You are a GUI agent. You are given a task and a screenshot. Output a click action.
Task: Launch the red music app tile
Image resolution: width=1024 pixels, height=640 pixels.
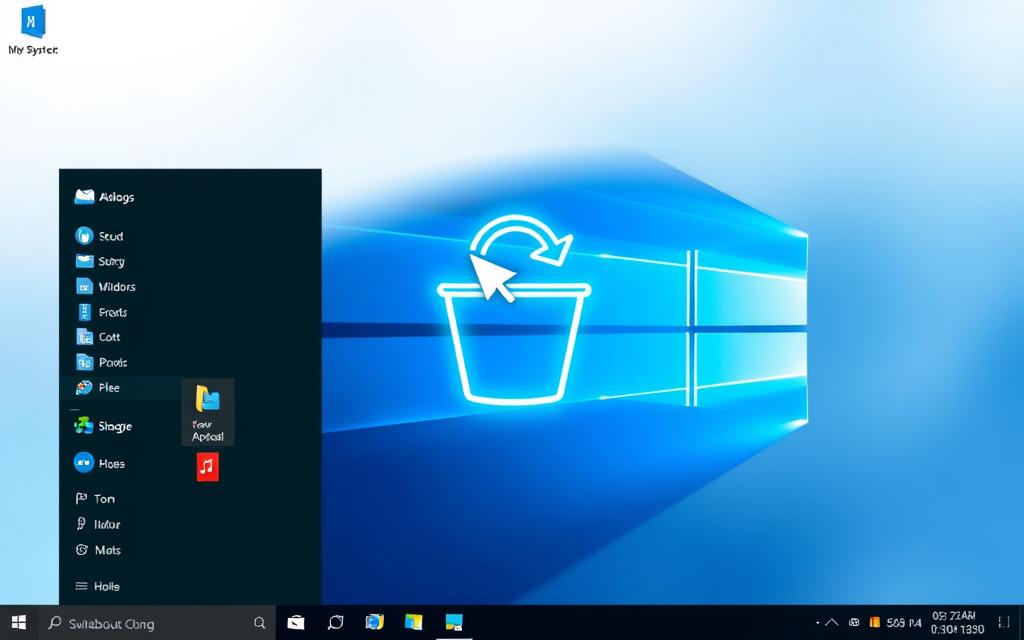point(207,467)
